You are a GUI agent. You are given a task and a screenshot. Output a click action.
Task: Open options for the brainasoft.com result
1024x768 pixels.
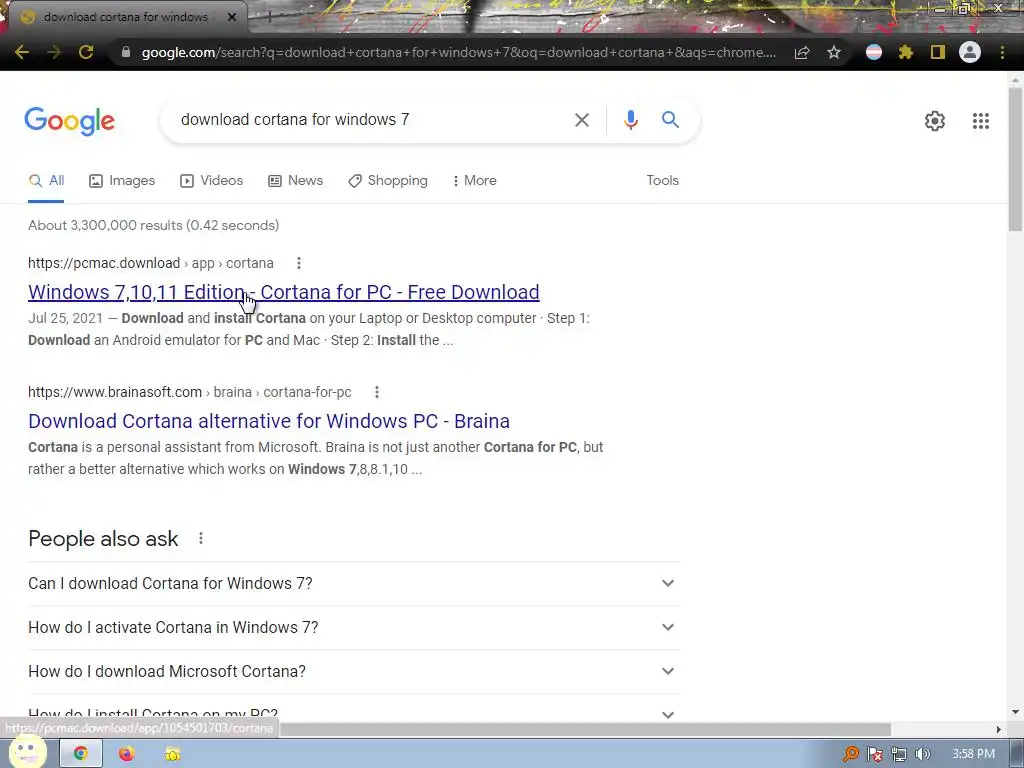(x=376, y=392)
